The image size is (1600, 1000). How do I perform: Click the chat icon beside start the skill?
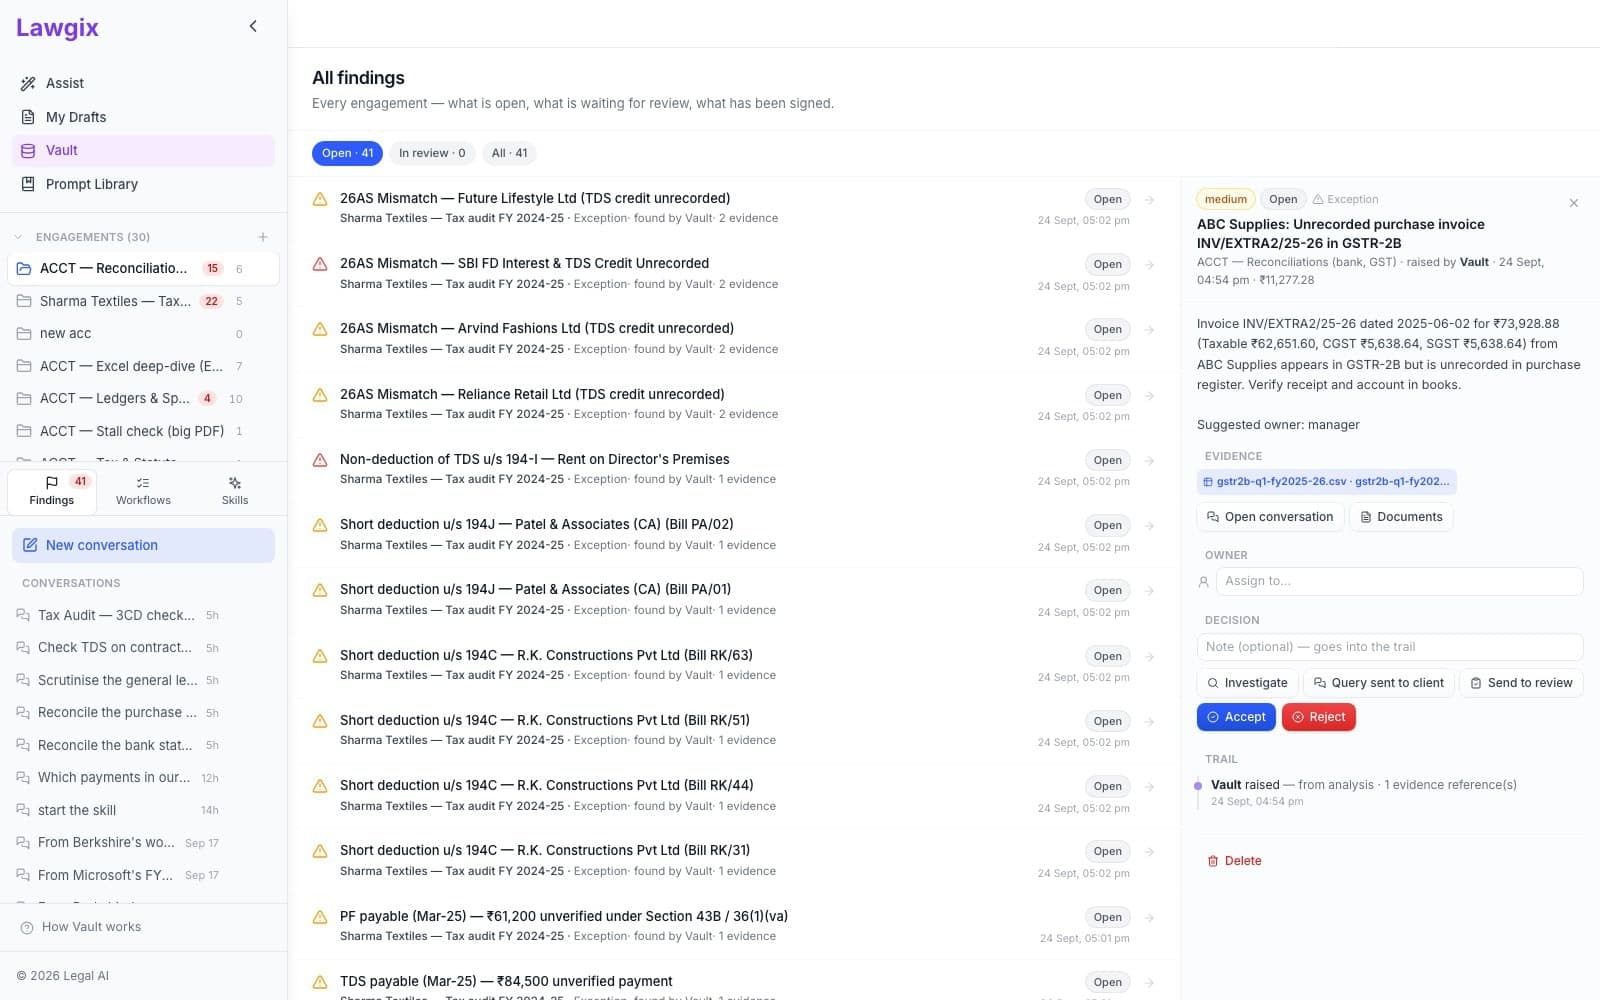tap(23, 810)
